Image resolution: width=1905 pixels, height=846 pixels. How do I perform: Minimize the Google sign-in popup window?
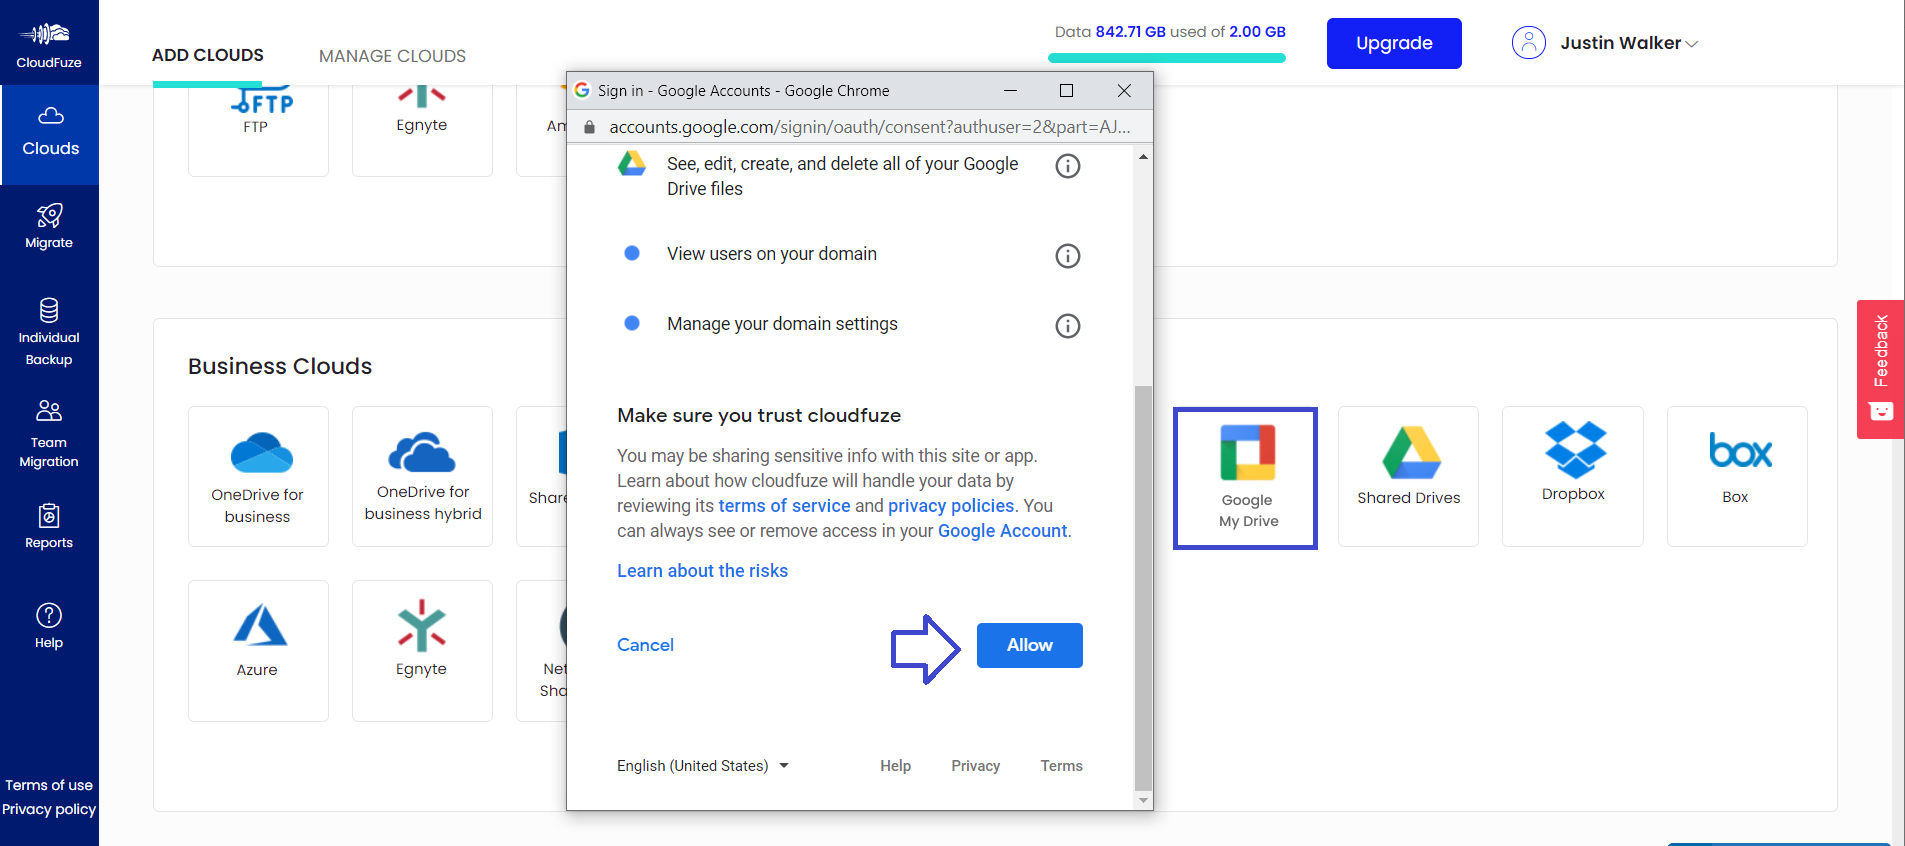pyautogui.click(x=1010, y=91)
